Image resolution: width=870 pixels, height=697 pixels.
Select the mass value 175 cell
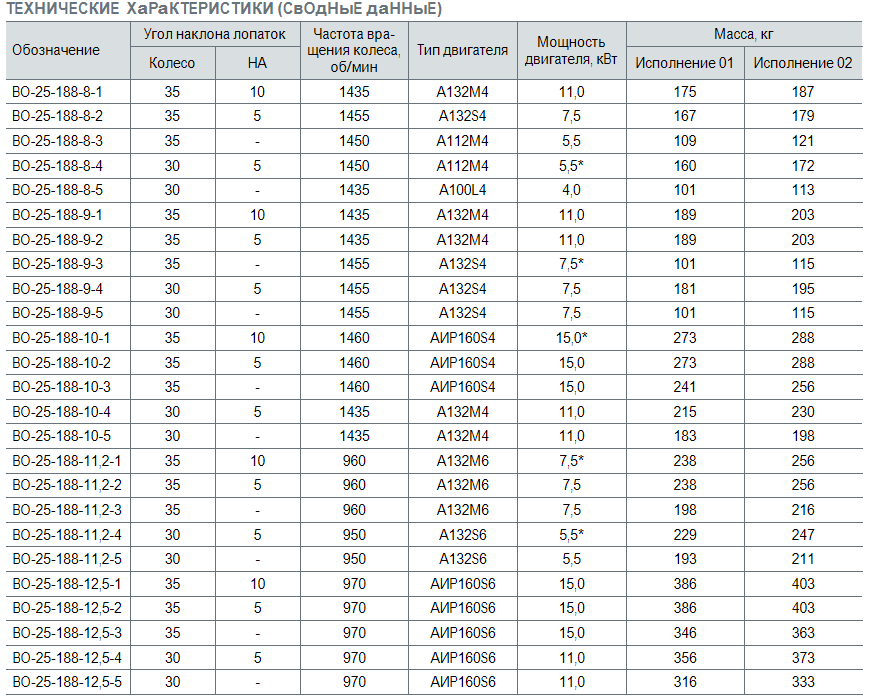pos(684,92)
